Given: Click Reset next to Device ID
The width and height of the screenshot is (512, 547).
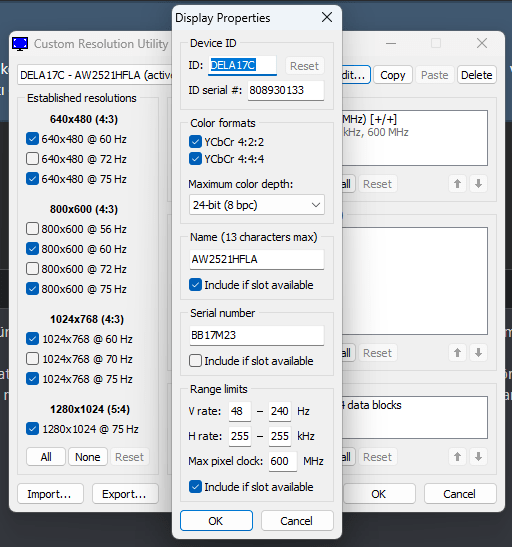Looking at the screenshot, I should [304, 66].
